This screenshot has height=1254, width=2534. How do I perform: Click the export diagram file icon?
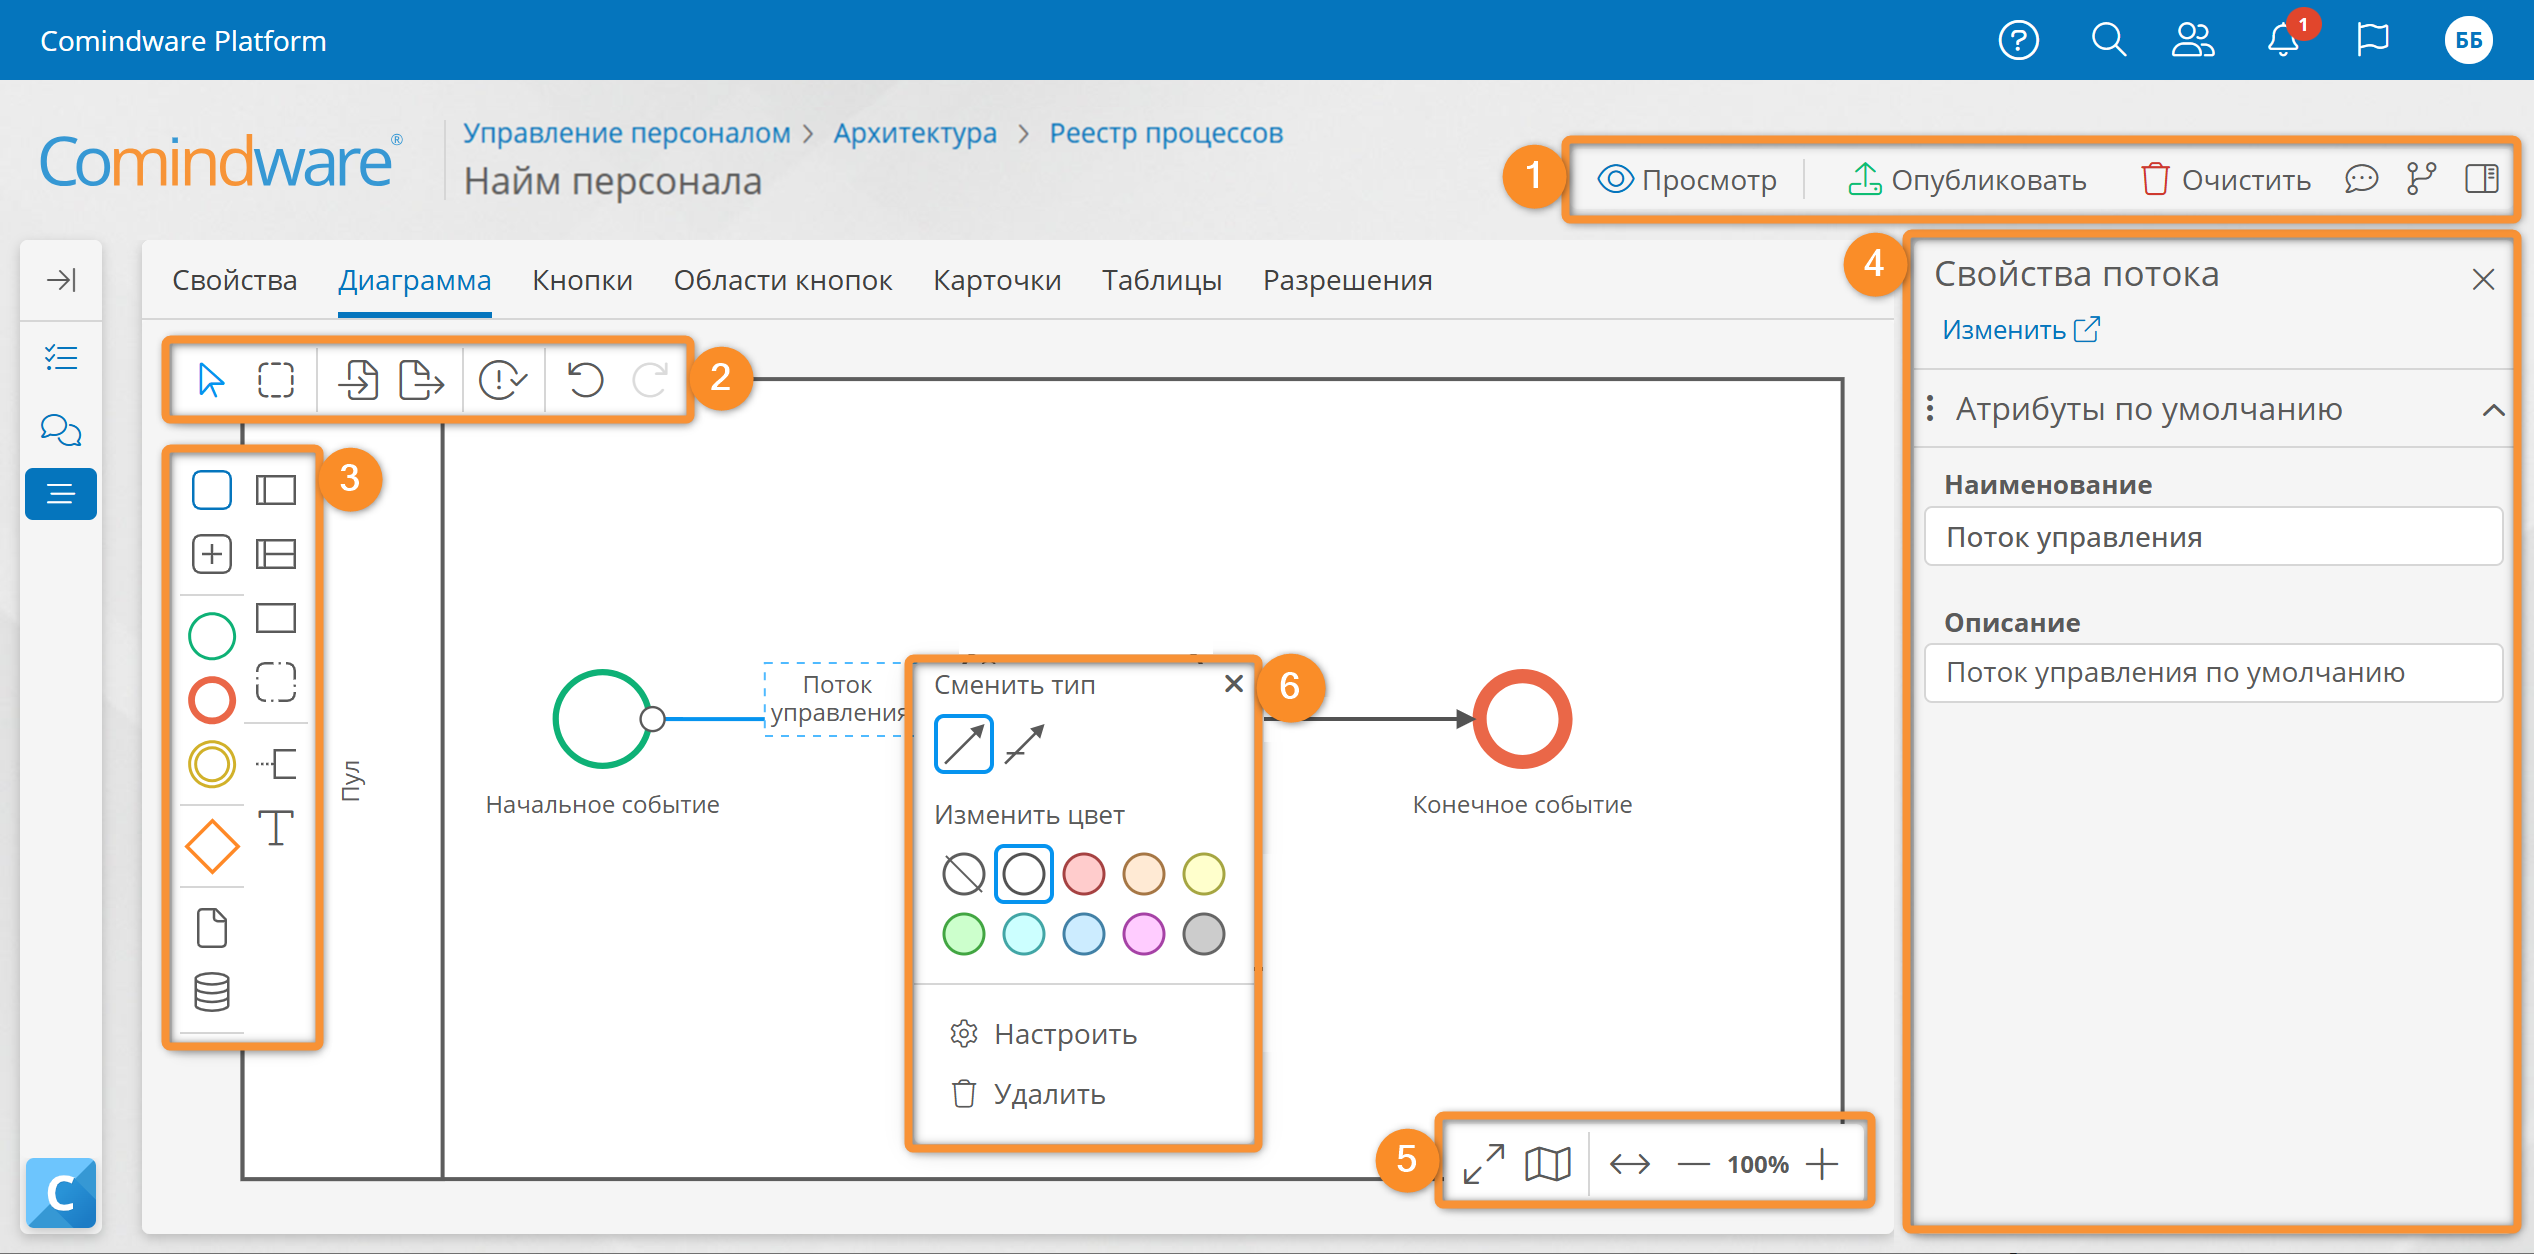pyautogui.click(x=421, y=381)
